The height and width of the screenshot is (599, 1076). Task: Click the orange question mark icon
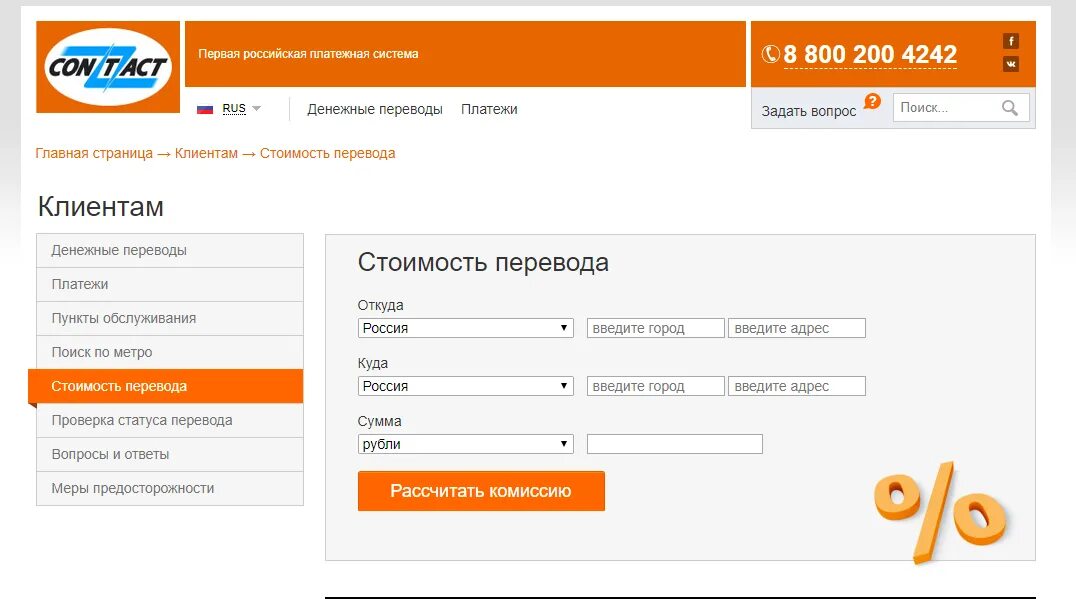coord(872,102)
